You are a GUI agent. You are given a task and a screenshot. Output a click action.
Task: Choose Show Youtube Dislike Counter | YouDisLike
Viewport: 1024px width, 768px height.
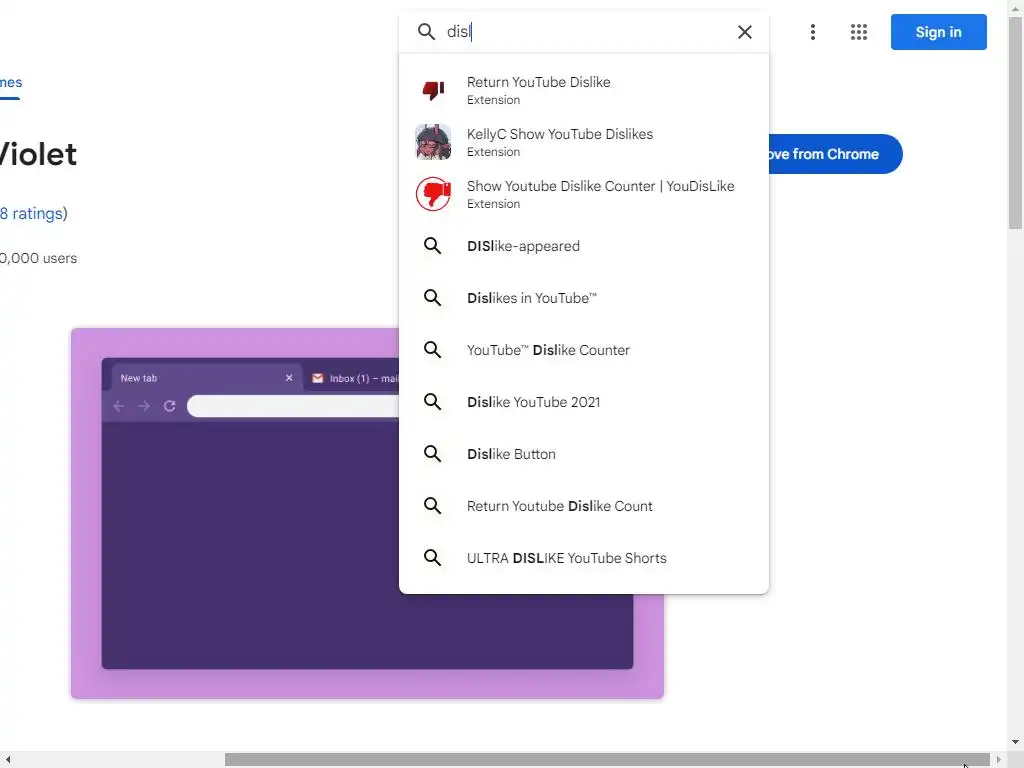(584, 194)
